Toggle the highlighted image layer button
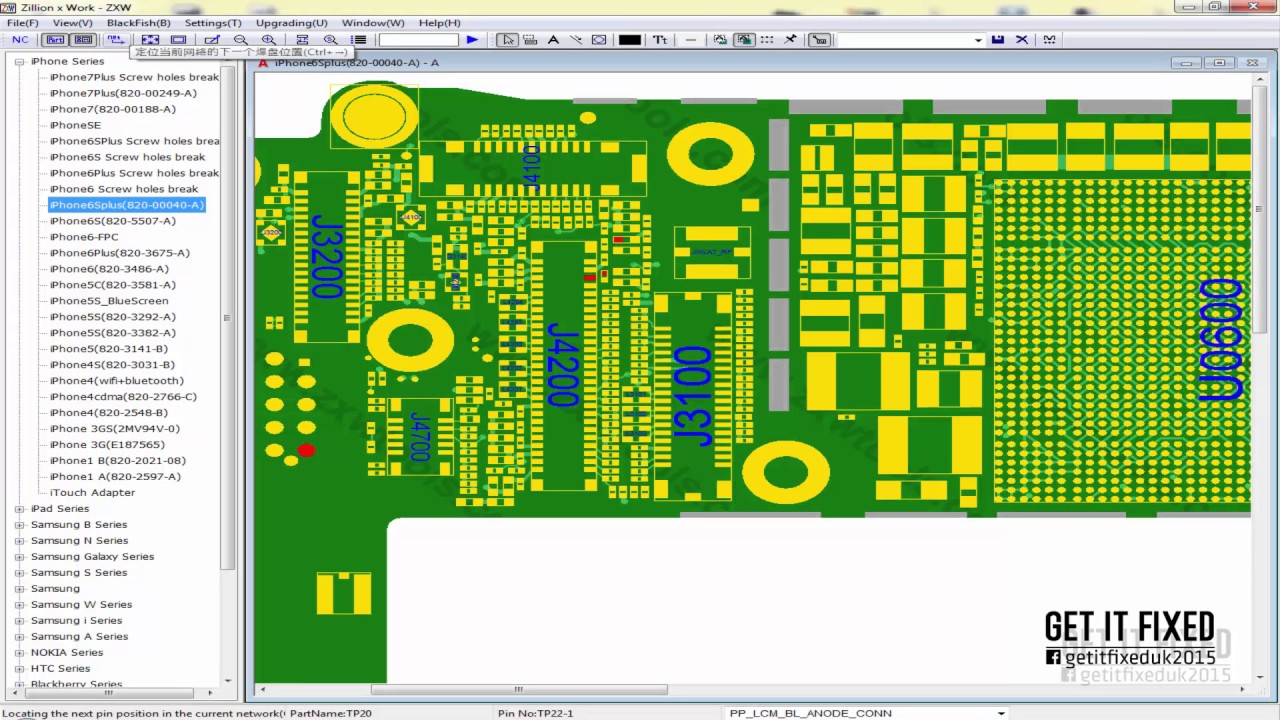This screenshot has height=720, width=1280. tap(744, 40)
